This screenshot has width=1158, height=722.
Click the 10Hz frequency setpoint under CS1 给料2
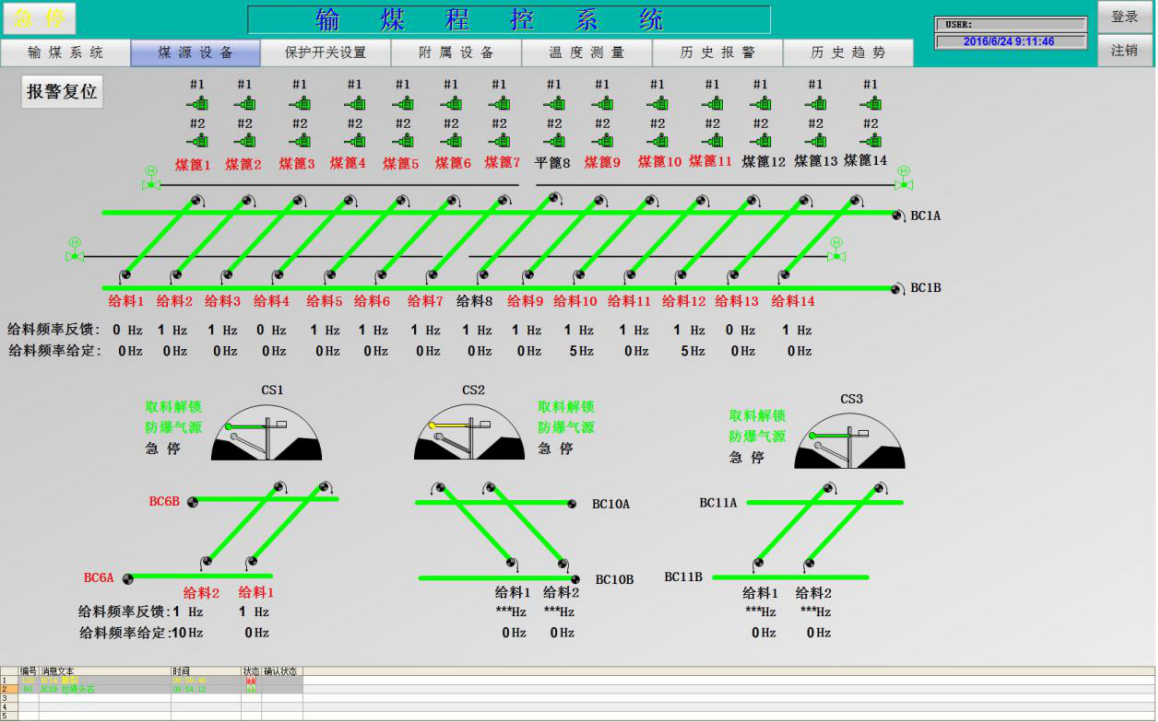tap(186, 633)
